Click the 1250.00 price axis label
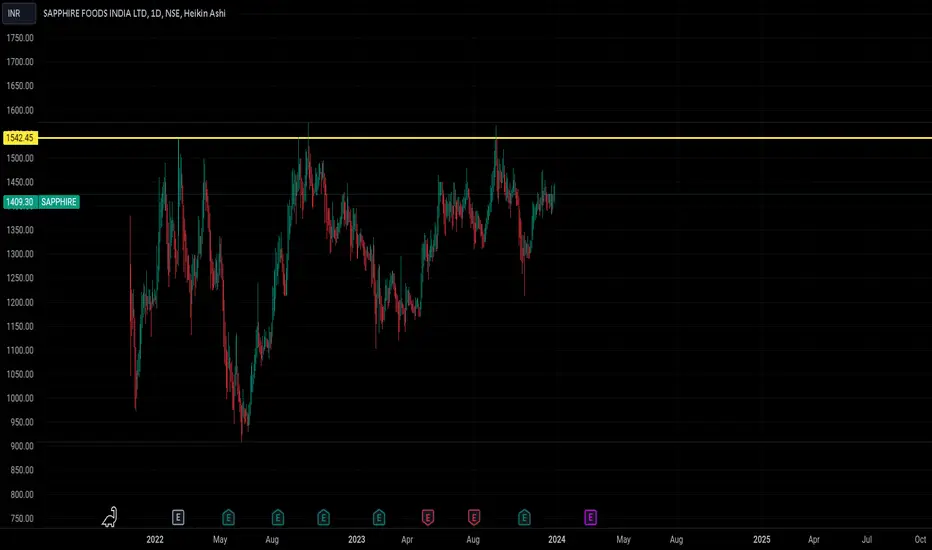This screenshot has width=932, height=550. (20, 278)
